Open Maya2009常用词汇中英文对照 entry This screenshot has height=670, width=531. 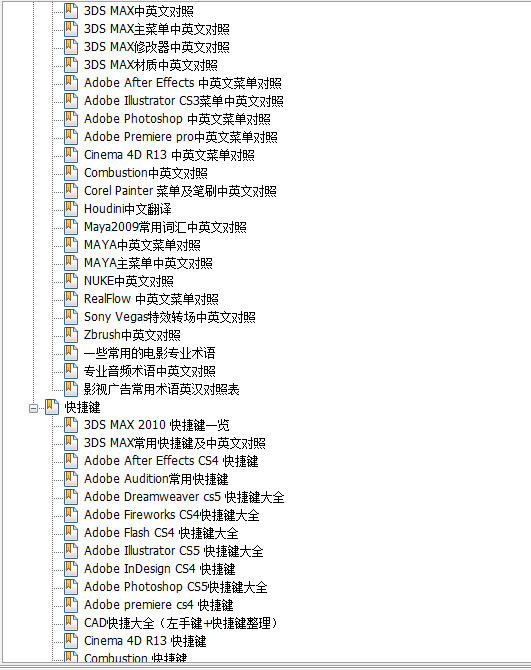[x=165, y=227]
